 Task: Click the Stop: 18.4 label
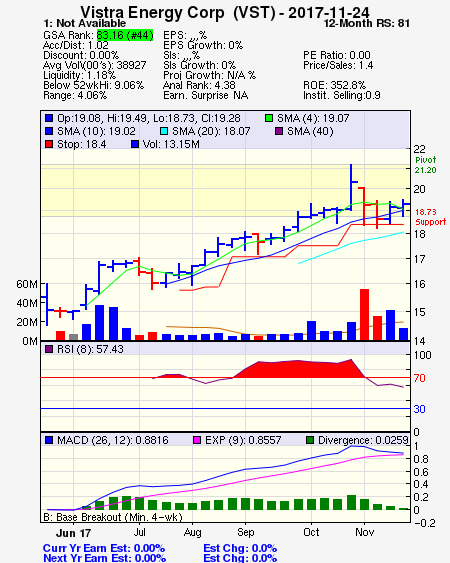pos(82,144)
